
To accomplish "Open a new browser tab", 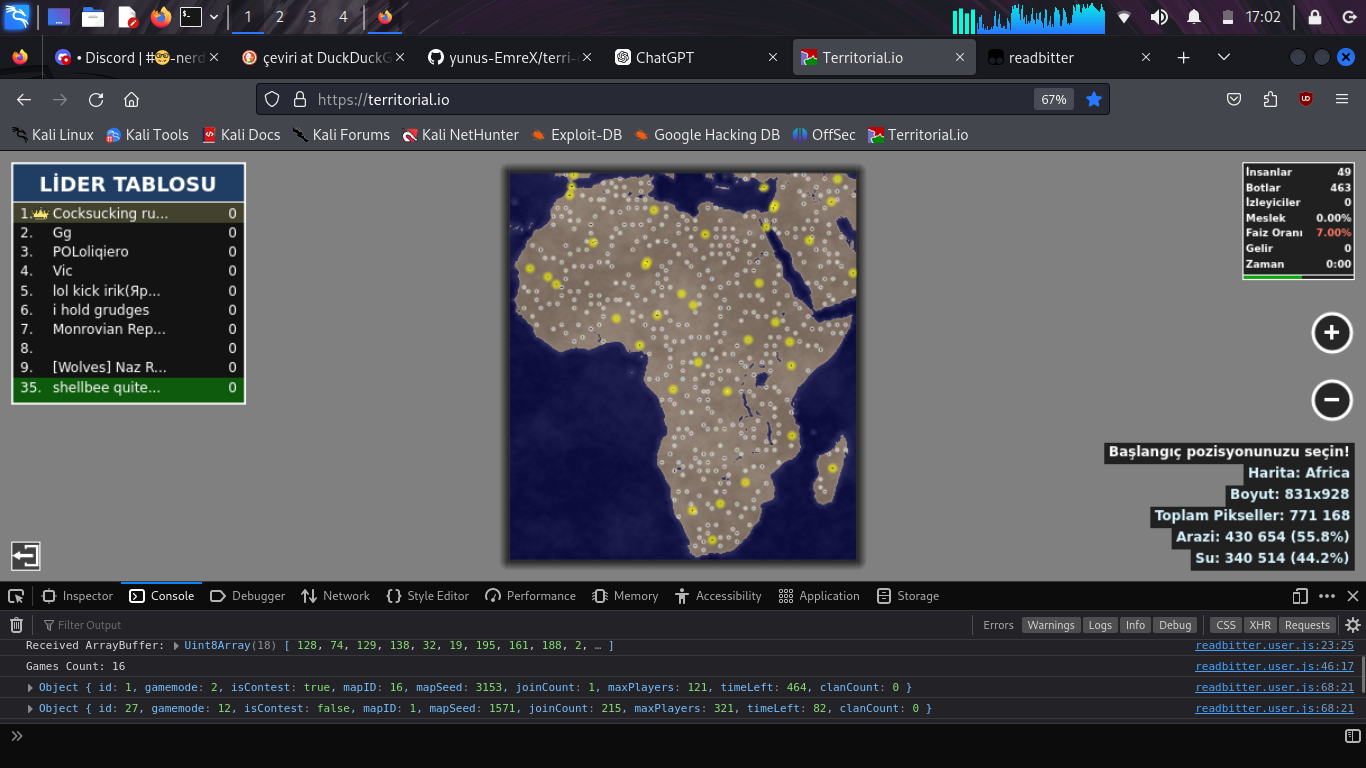I will coord(1184,58).
